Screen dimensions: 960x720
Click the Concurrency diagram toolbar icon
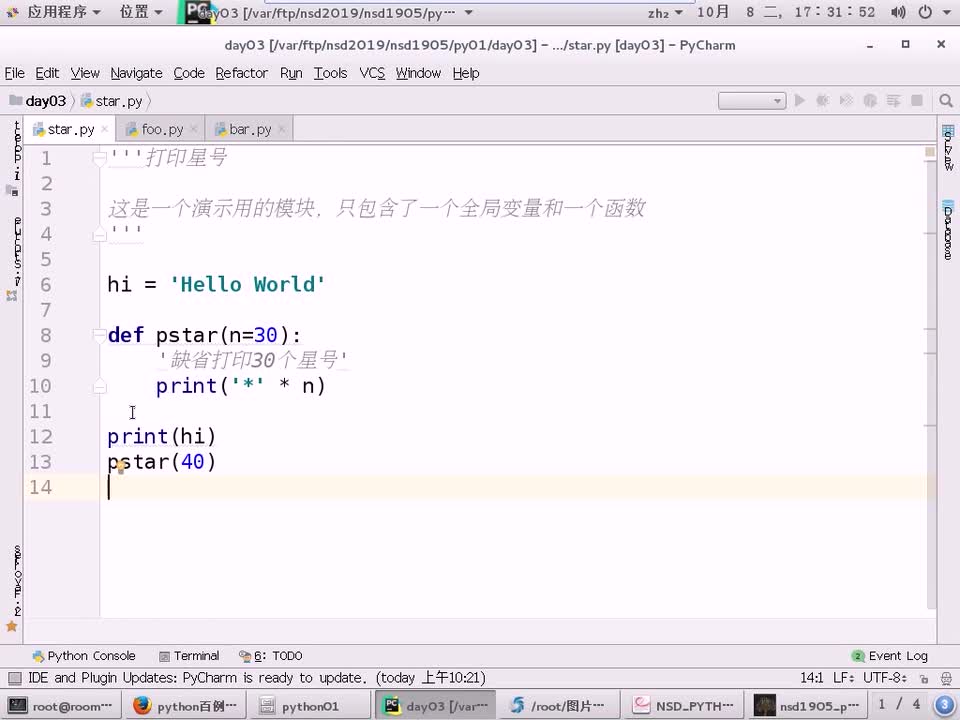(x=893, y=100)
